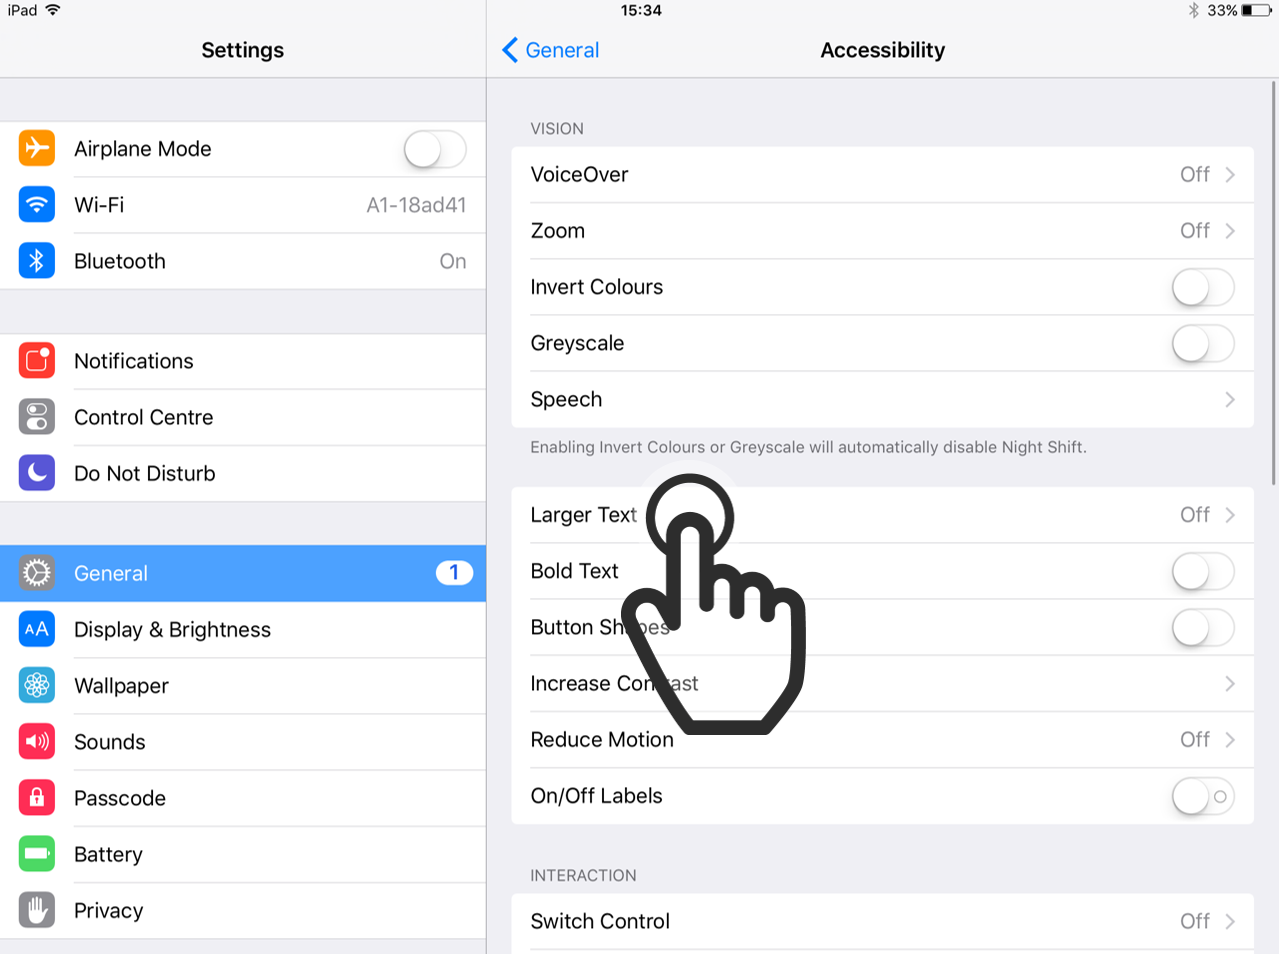The image size is (1279, 954).
Task: Open the Speech row chevron
Action: pos(1230,400)
